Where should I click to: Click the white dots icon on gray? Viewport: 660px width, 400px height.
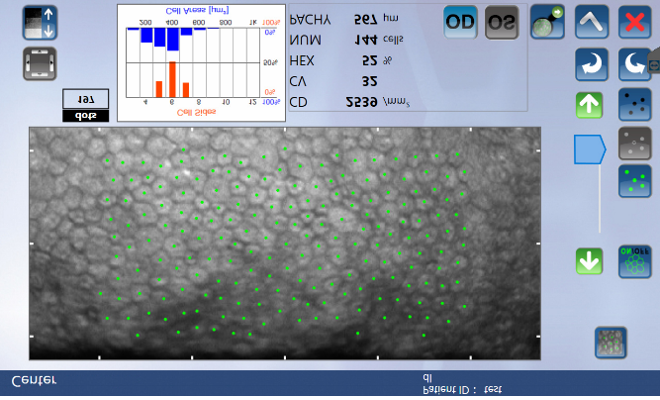[x=634, y=143]
